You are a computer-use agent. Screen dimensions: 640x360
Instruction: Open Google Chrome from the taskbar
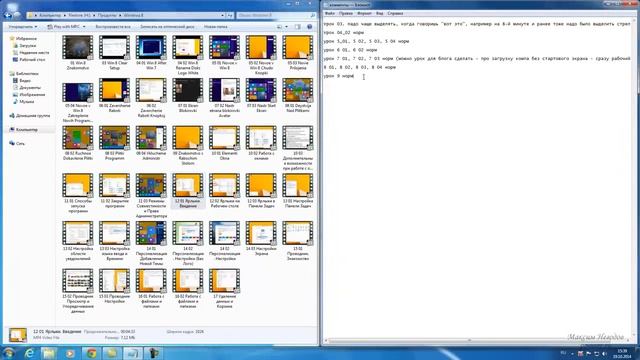pos(91,353)
